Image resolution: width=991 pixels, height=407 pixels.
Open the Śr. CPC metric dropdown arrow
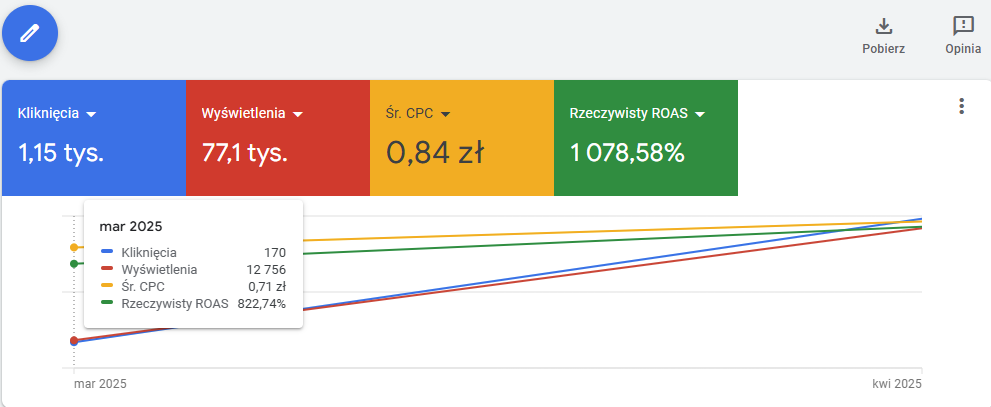[445, 114]
